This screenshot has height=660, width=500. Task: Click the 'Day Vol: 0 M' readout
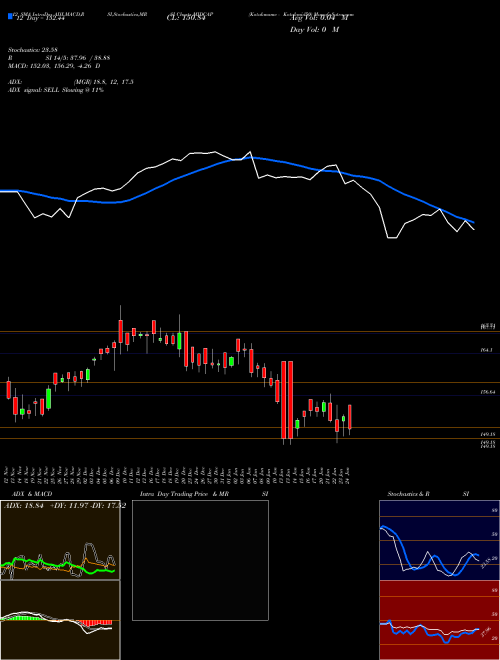[x=314, y=30]
